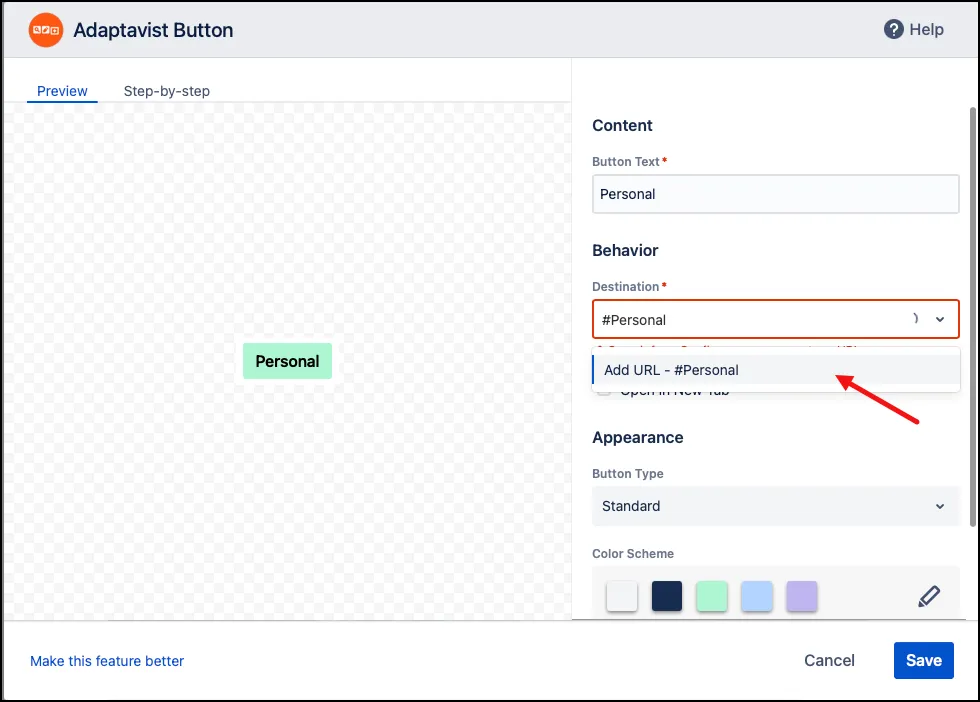980x702 pixels.
Task: Click the 'Appearance' section heading
Action: pos(638,438)
